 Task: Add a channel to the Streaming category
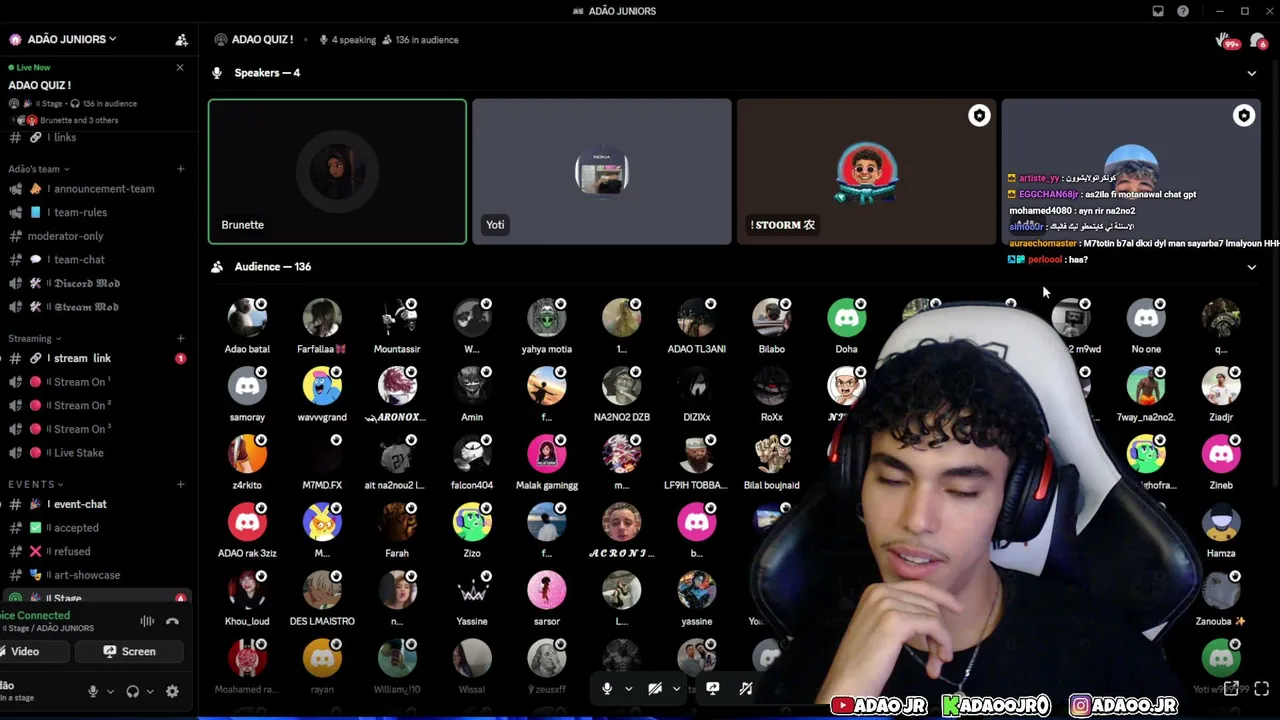point(181,339)
